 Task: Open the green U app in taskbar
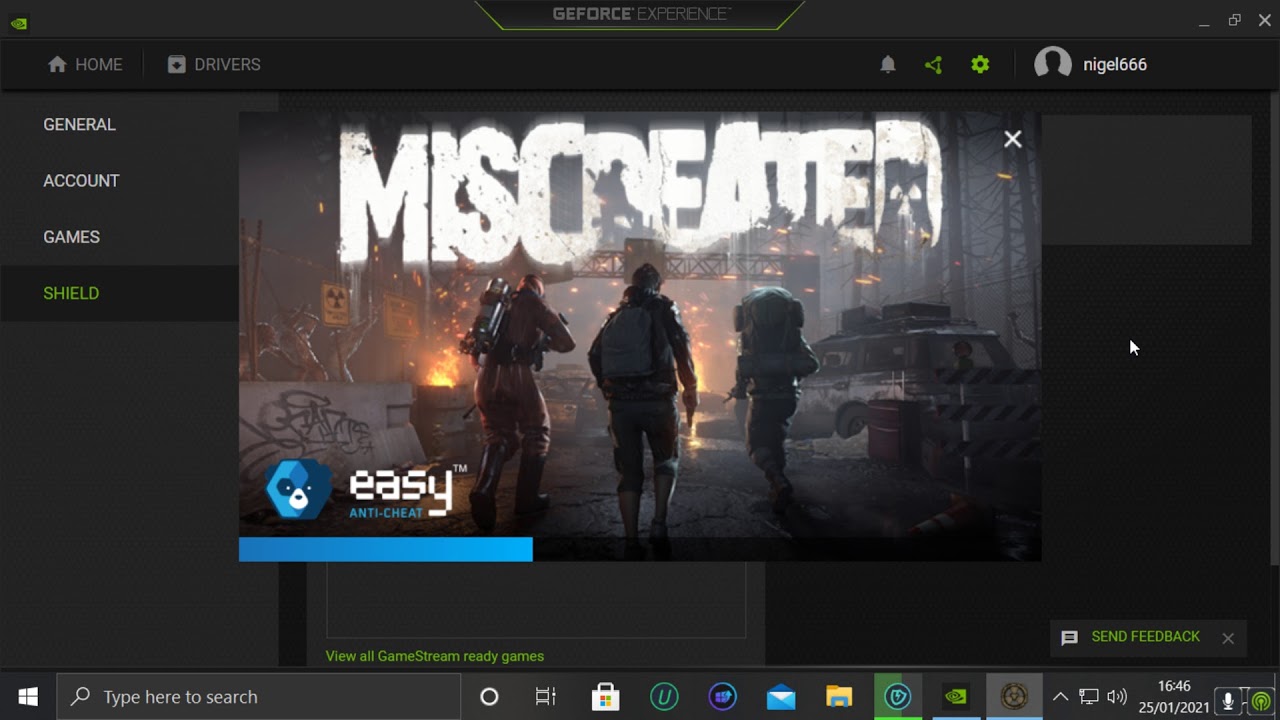[x=664, y=697]
